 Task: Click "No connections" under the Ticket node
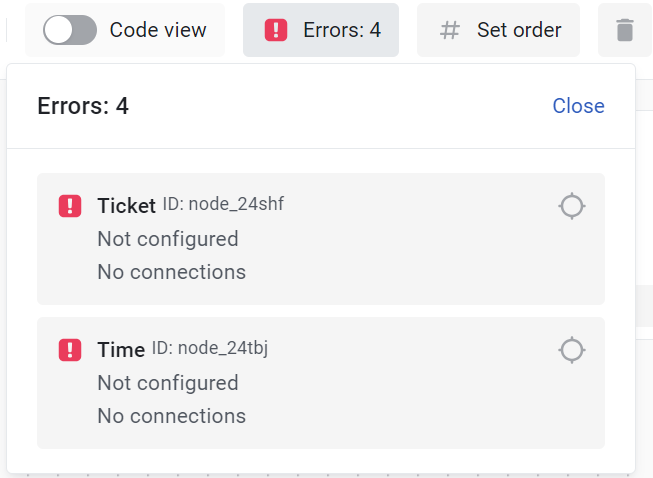(x=171, y=272)
